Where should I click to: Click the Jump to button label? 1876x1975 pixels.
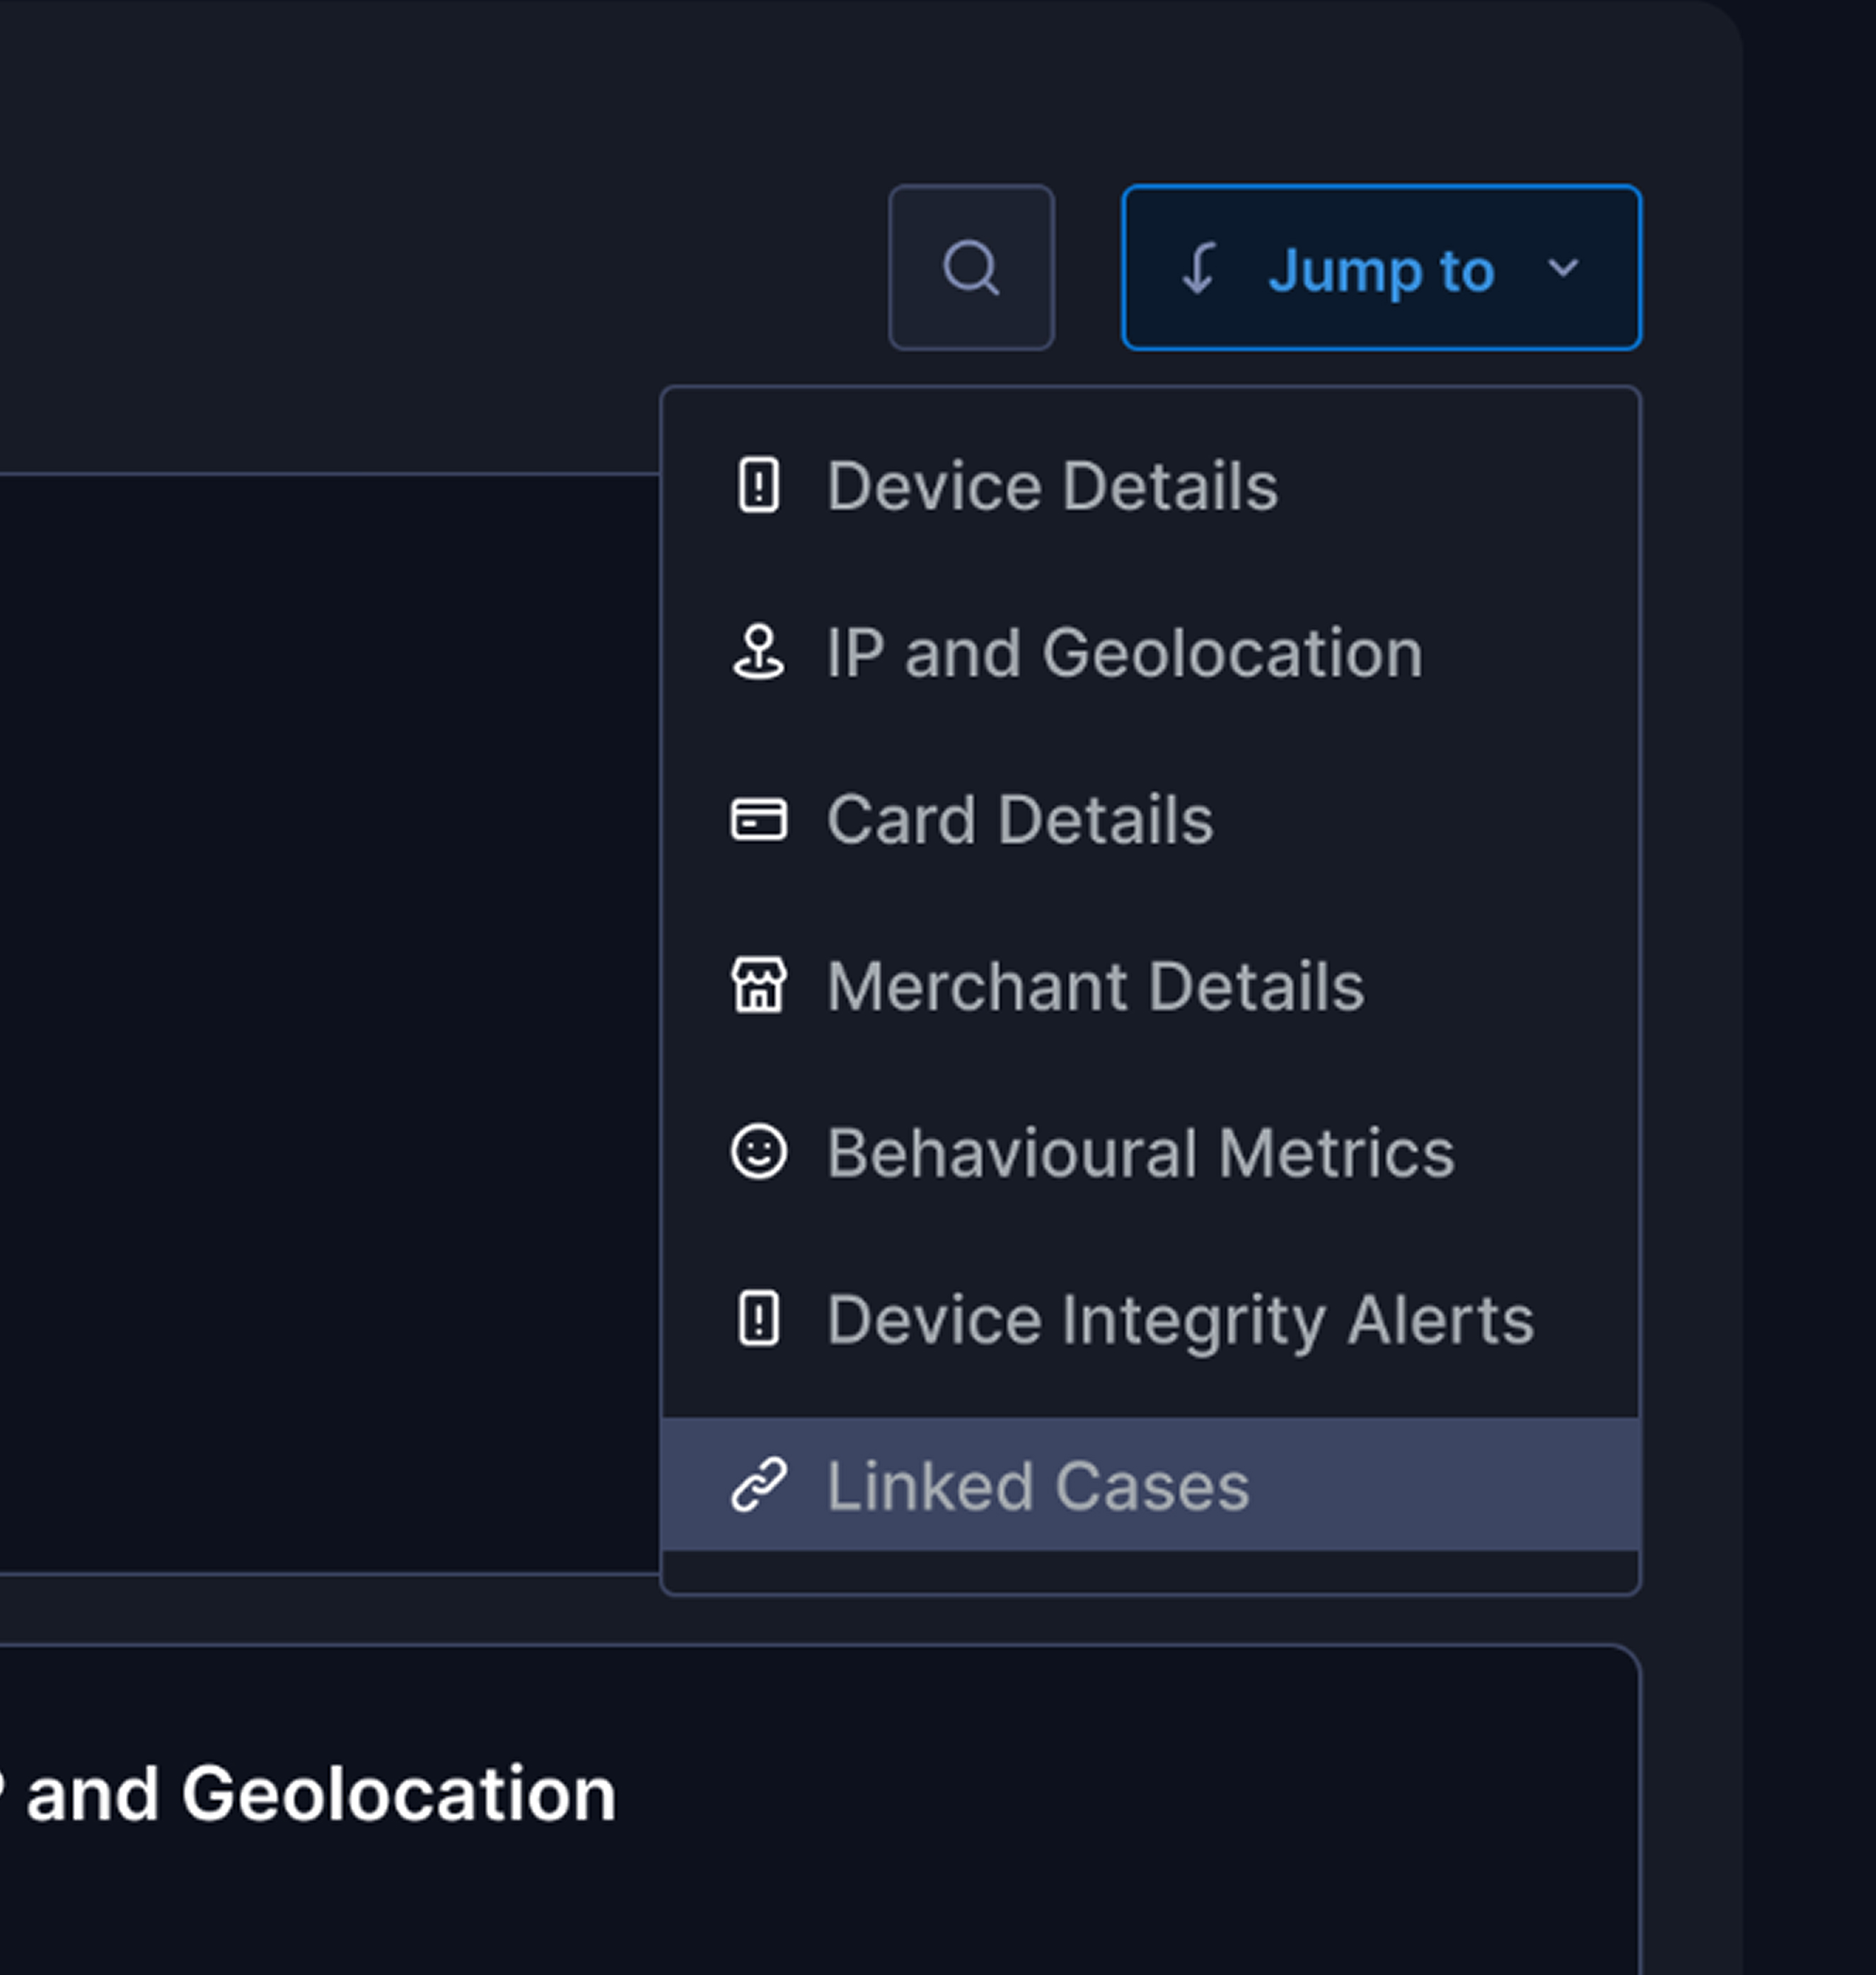coord(1380,270)
